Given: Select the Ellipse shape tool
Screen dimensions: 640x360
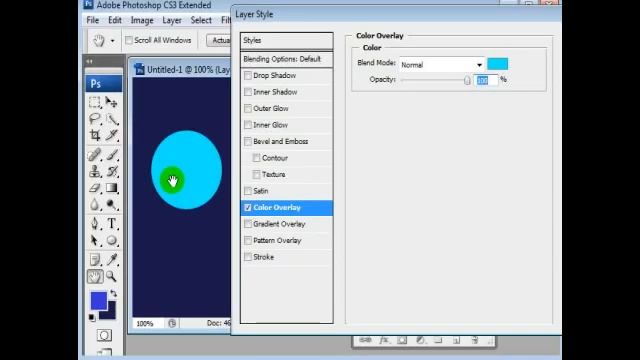Looking at the screenshot, I should pyautogui.click(x=111, y=240).
